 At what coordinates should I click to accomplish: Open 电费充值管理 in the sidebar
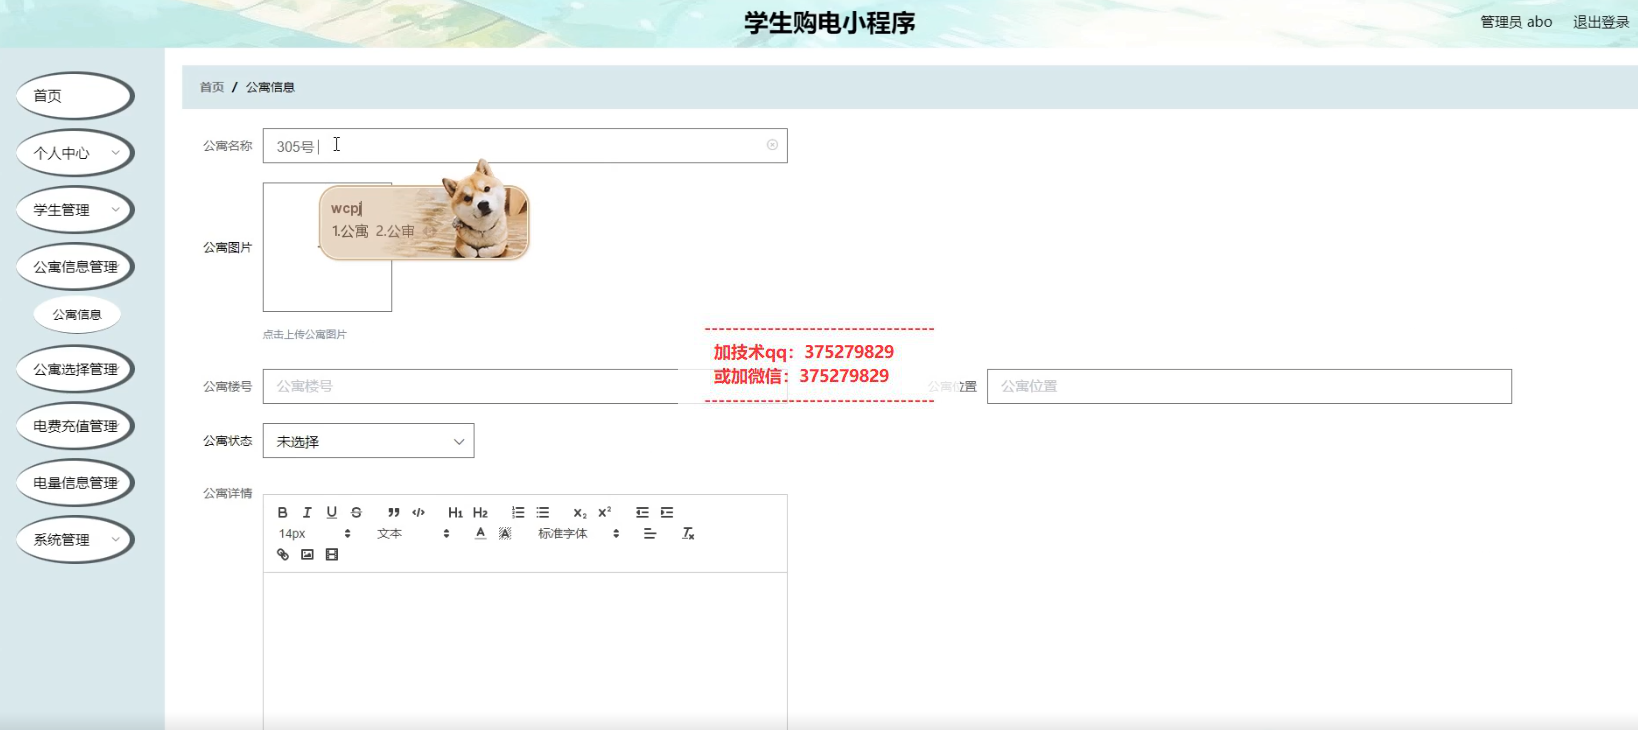(x=75, y=426)
